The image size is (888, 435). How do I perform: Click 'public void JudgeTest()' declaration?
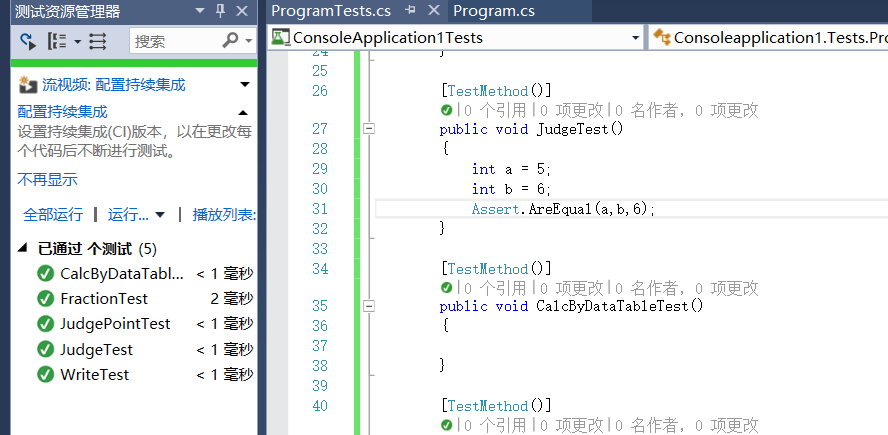(x=531, y=129)
